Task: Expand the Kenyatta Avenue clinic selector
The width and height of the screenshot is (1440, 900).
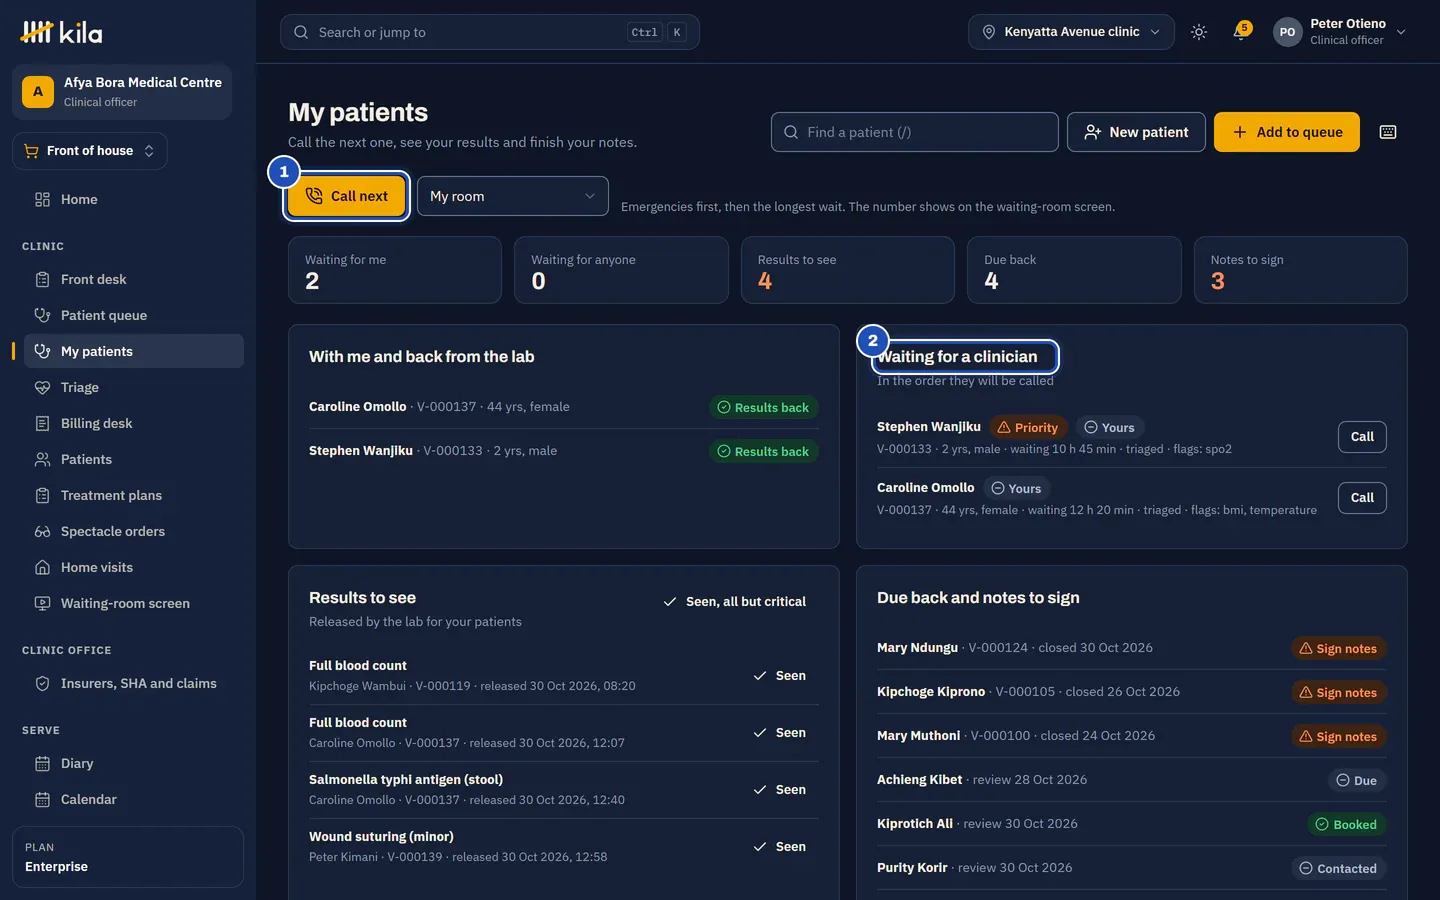Action: (x=1071, y=32)
